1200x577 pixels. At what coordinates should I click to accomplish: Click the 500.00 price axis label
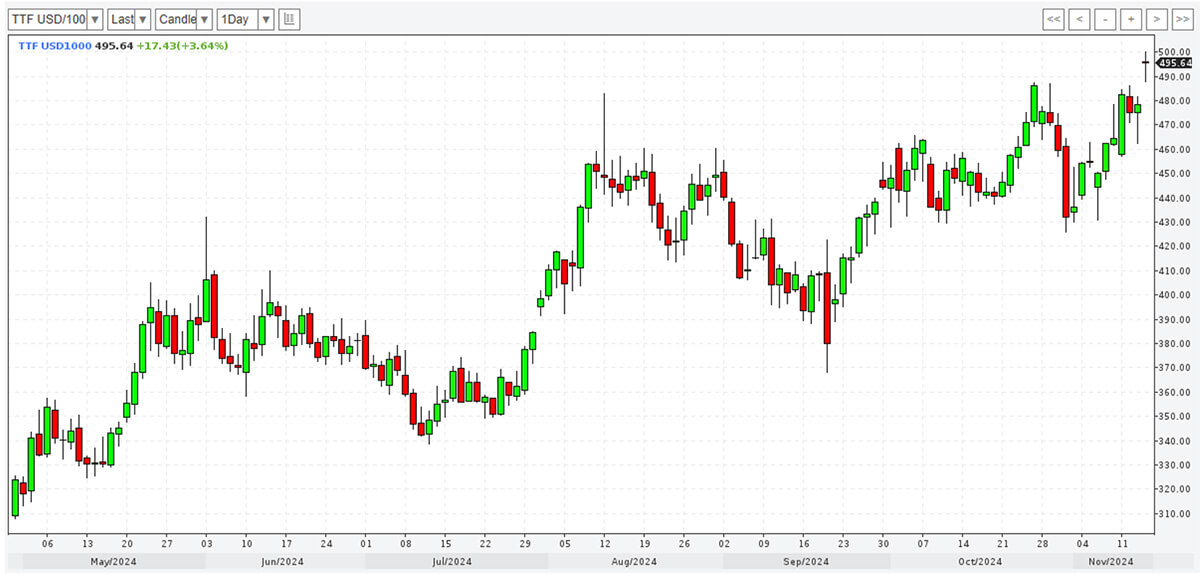click(1174, 52)
